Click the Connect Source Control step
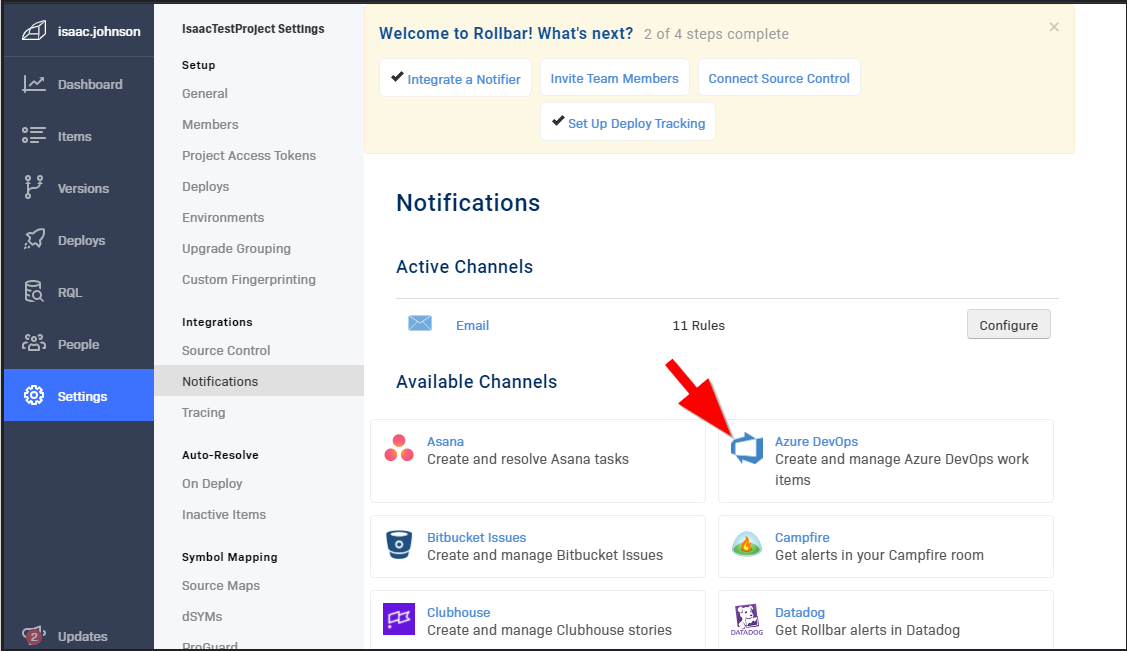 (x=779, y=78)
